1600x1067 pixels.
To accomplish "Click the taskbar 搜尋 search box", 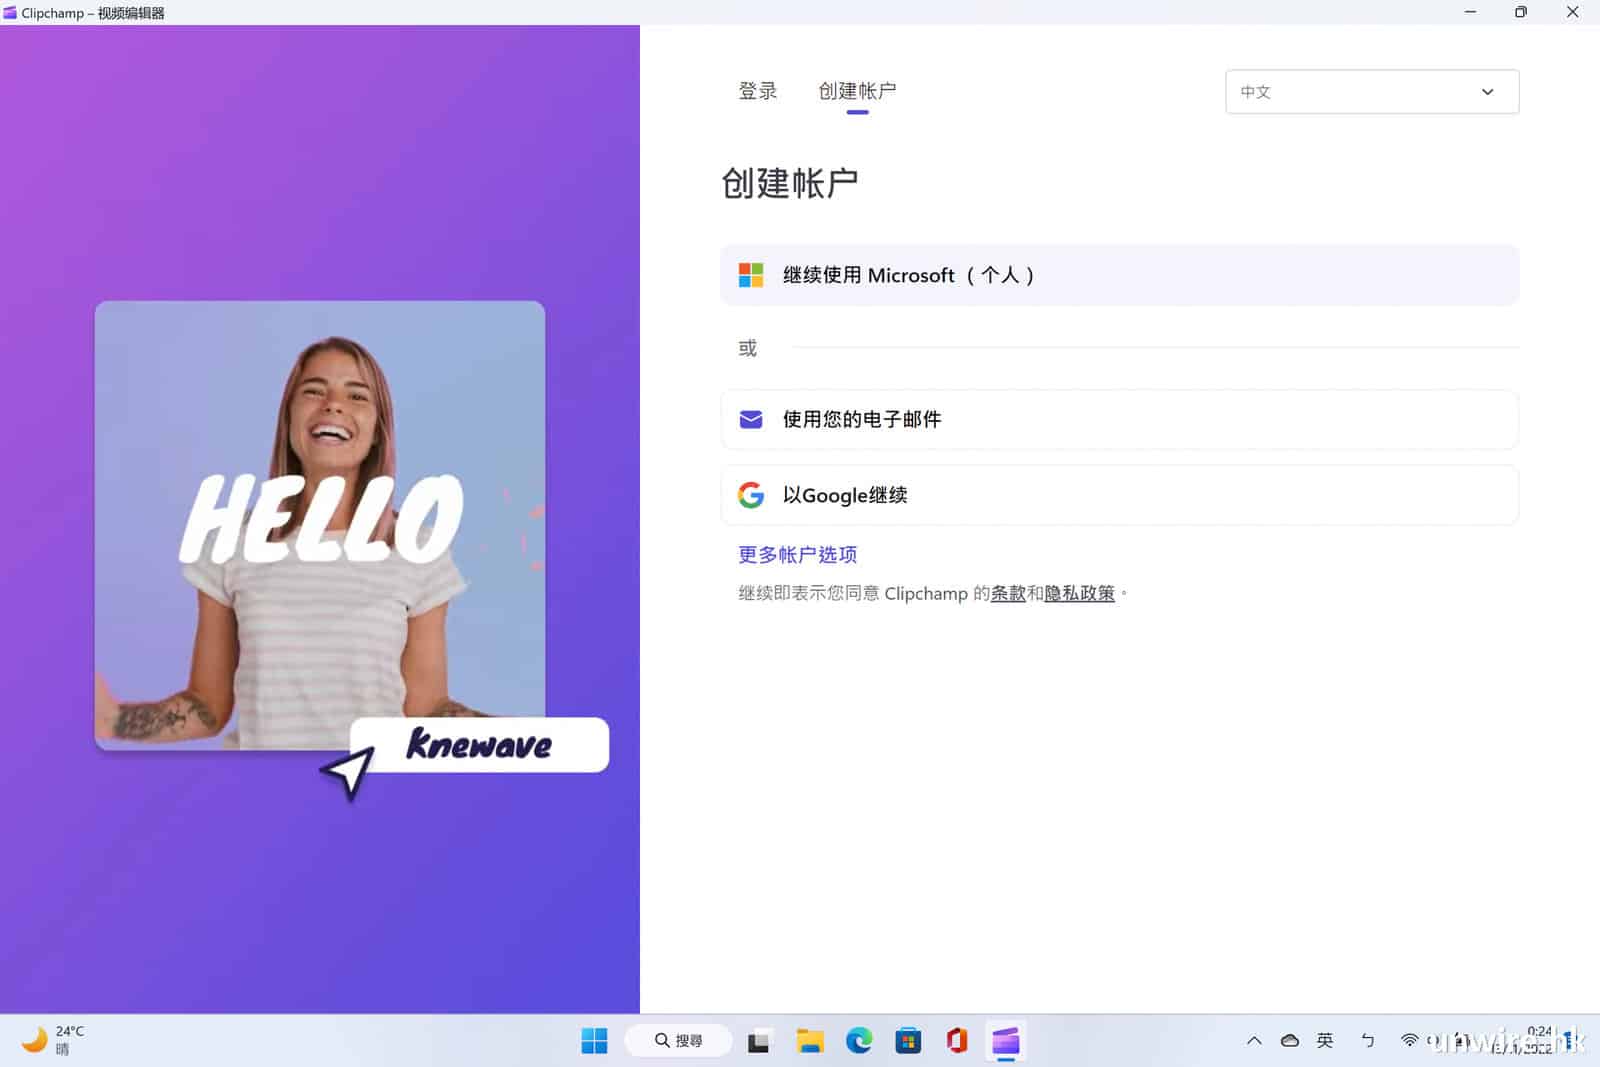I will click(x=679, y=1041).
